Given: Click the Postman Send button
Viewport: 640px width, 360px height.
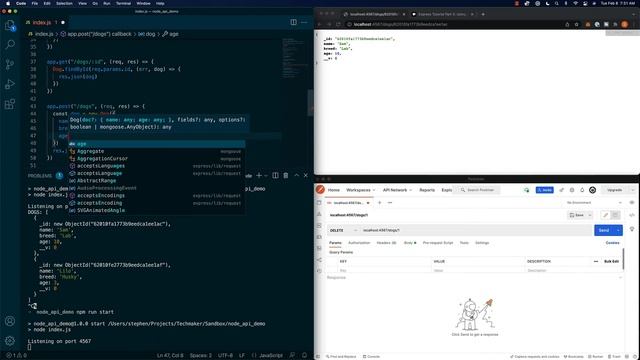Looking at the screenshot, I should click(604, 231).
